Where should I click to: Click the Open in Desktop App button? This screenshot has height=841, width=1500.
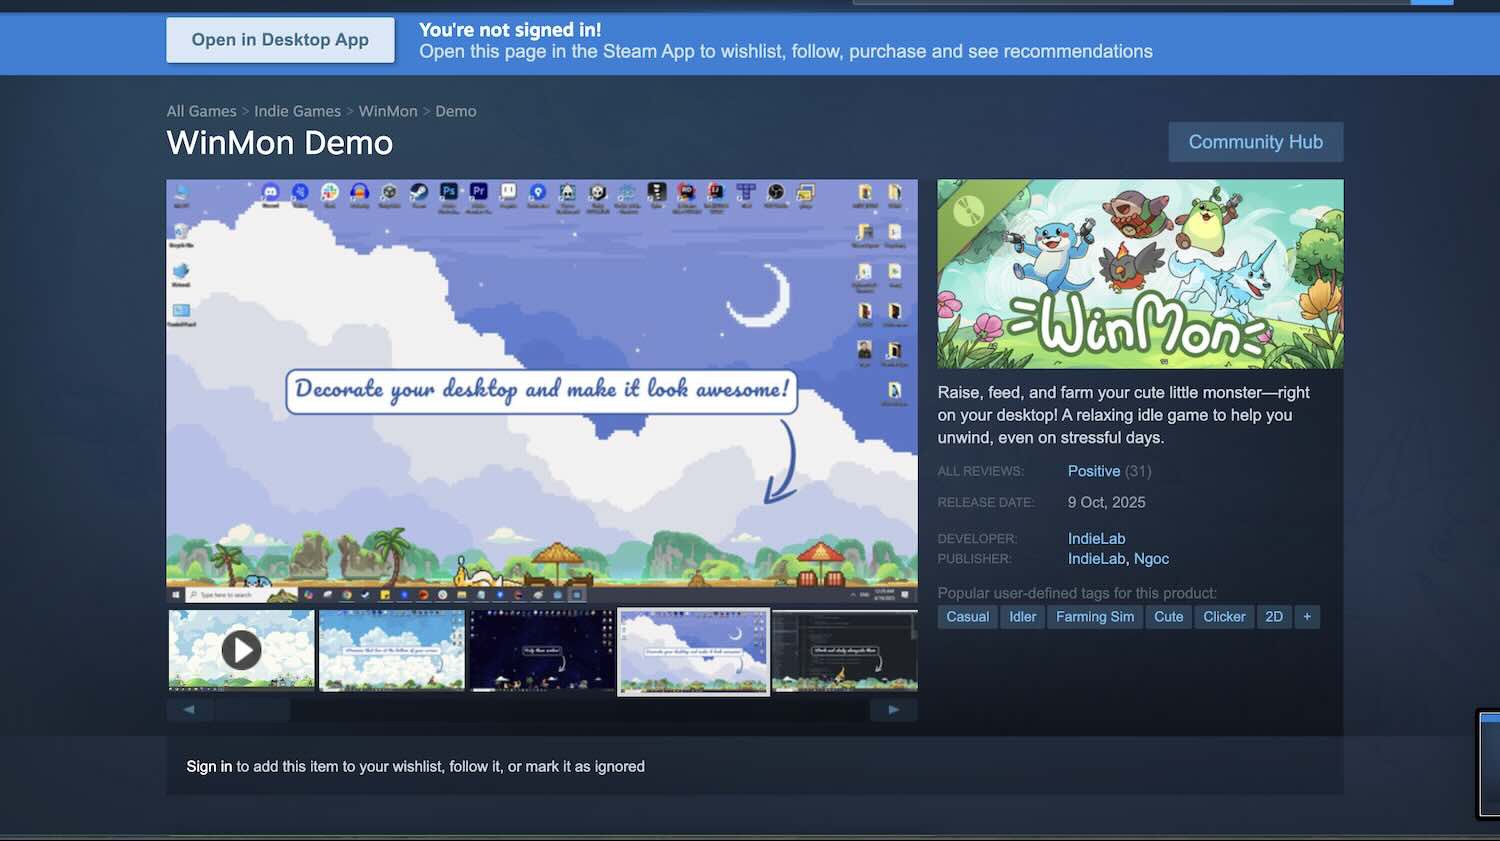point(280,40)
